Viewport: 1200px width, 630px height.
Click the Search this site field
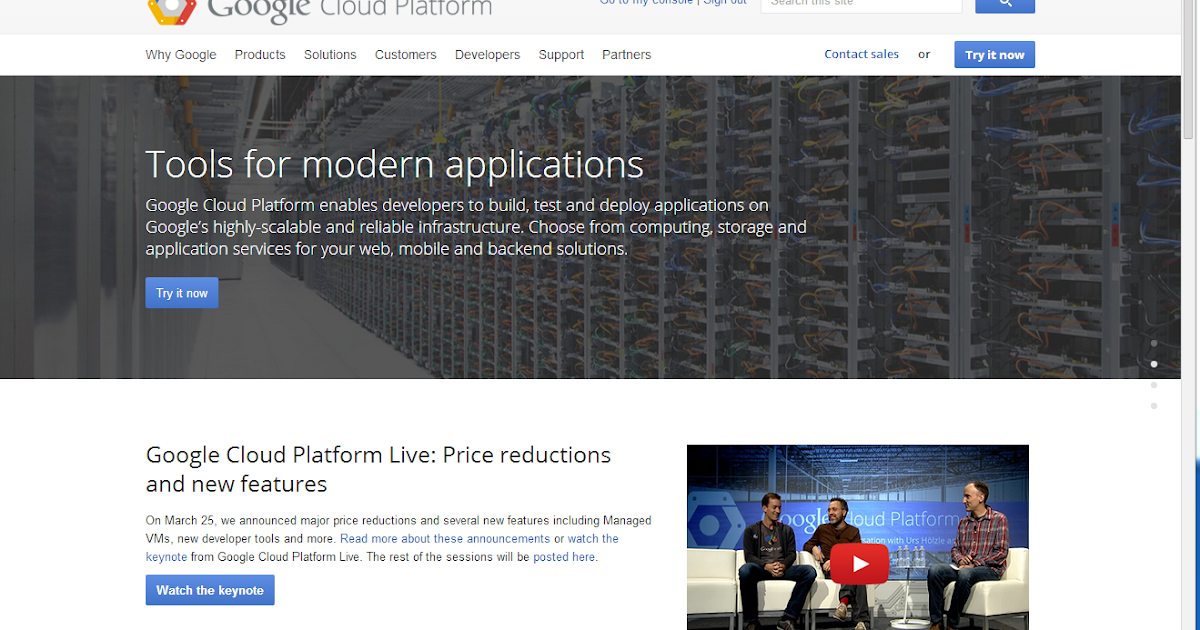pos(861,5)
